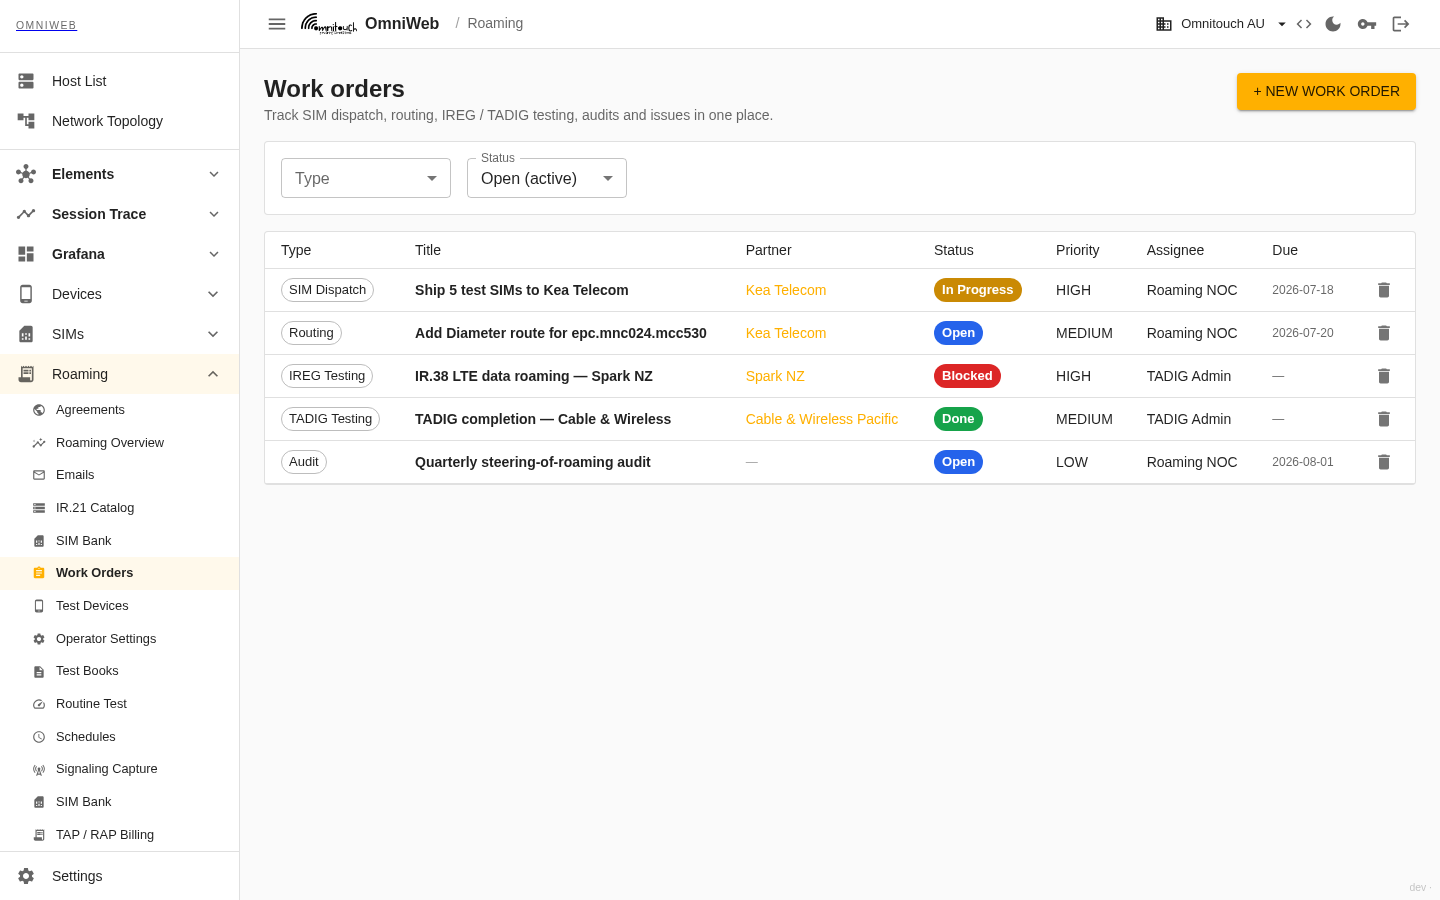Viewport: 1440px width, 900px height.
Task: Click the Operator Settings gear icon
Action: [x=39, y=639]
